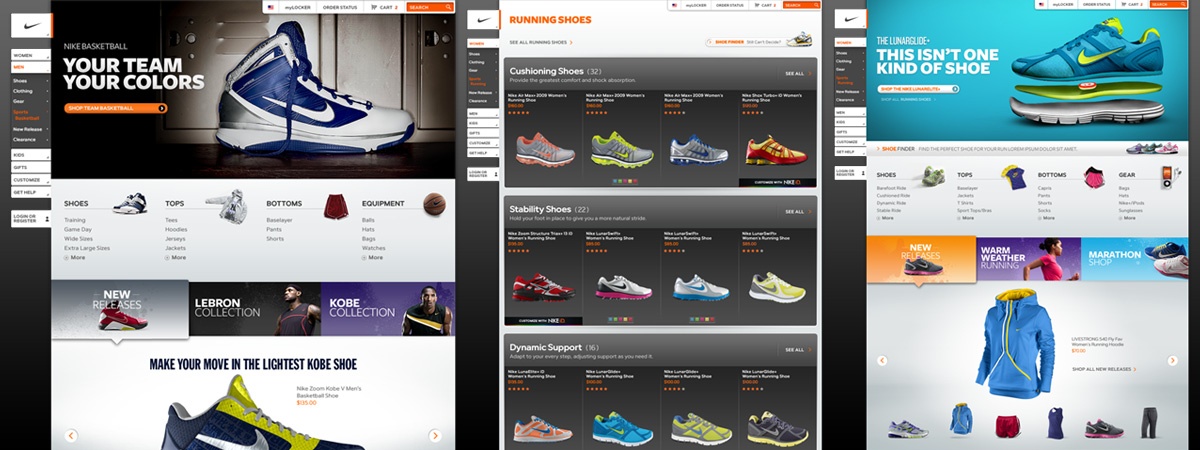Click the next arrow on the Kobe shoe carousel

click(x=435, y=435)
